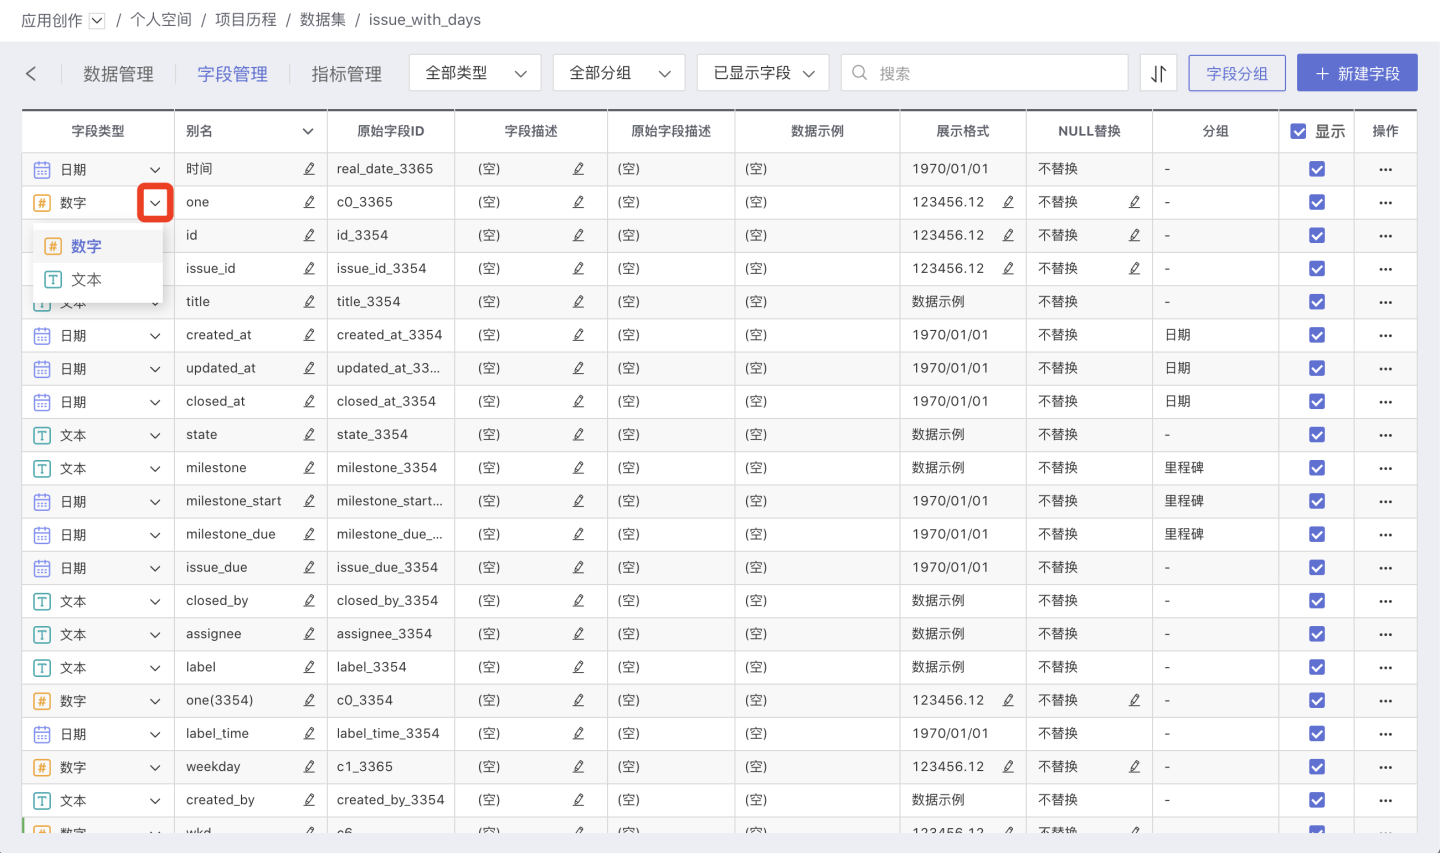Viewport: 1440px width, 853px height.
Task: Click the back arrow icon
Action: 31,74
